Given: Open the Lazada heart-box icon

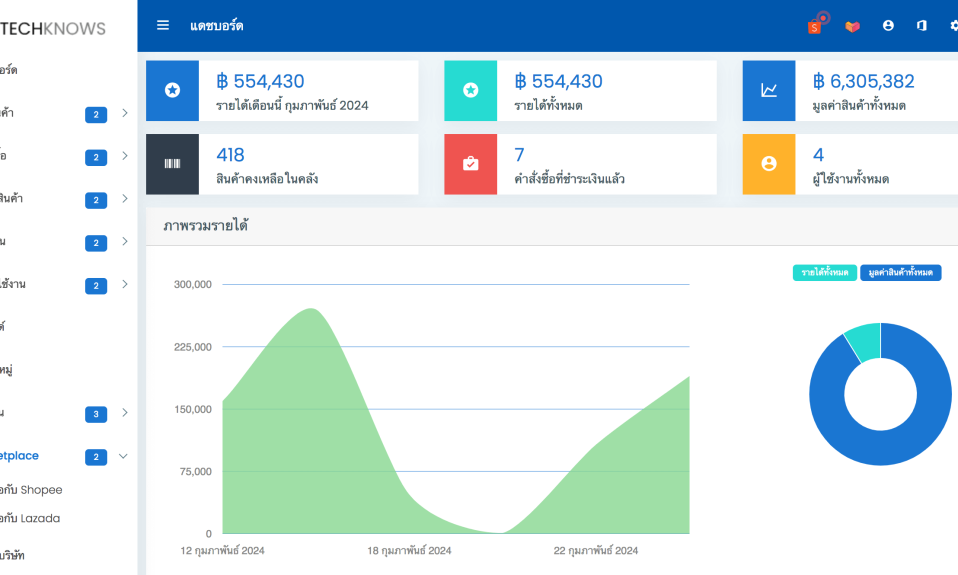Looking at the screenshot, I should tap(852, 26).
